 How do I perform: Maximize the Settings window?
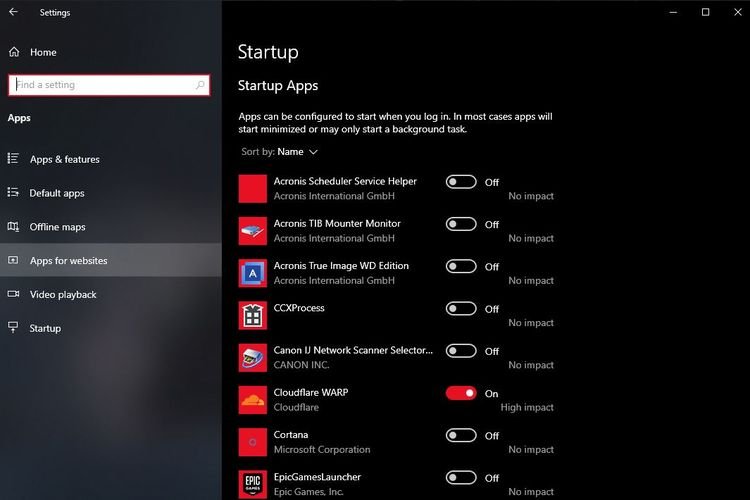click(705, 12)
